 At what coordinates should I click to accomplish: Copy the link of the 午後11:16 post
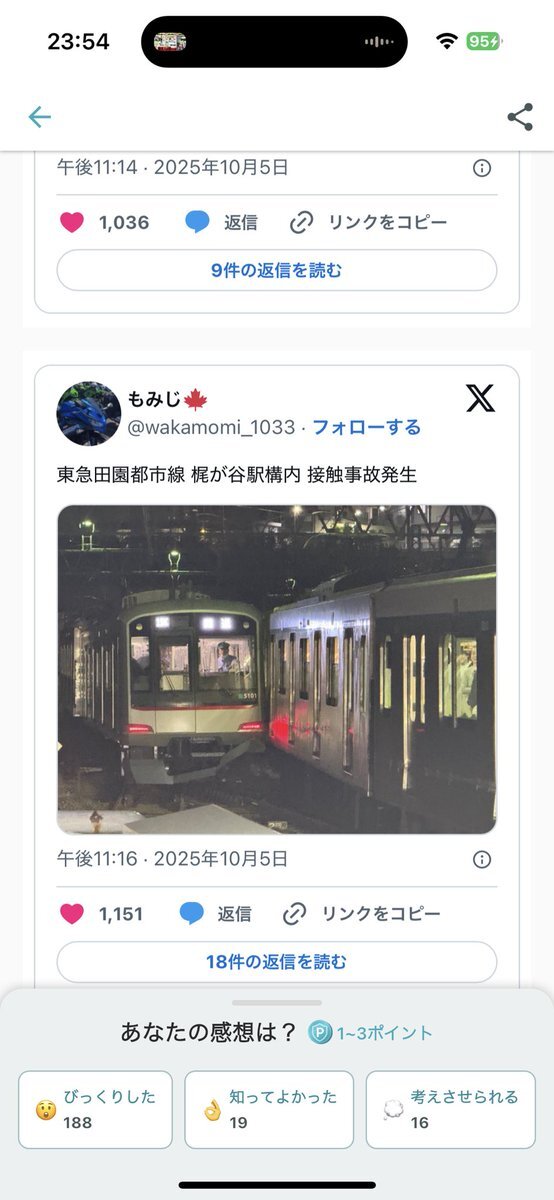coord(361,914)
